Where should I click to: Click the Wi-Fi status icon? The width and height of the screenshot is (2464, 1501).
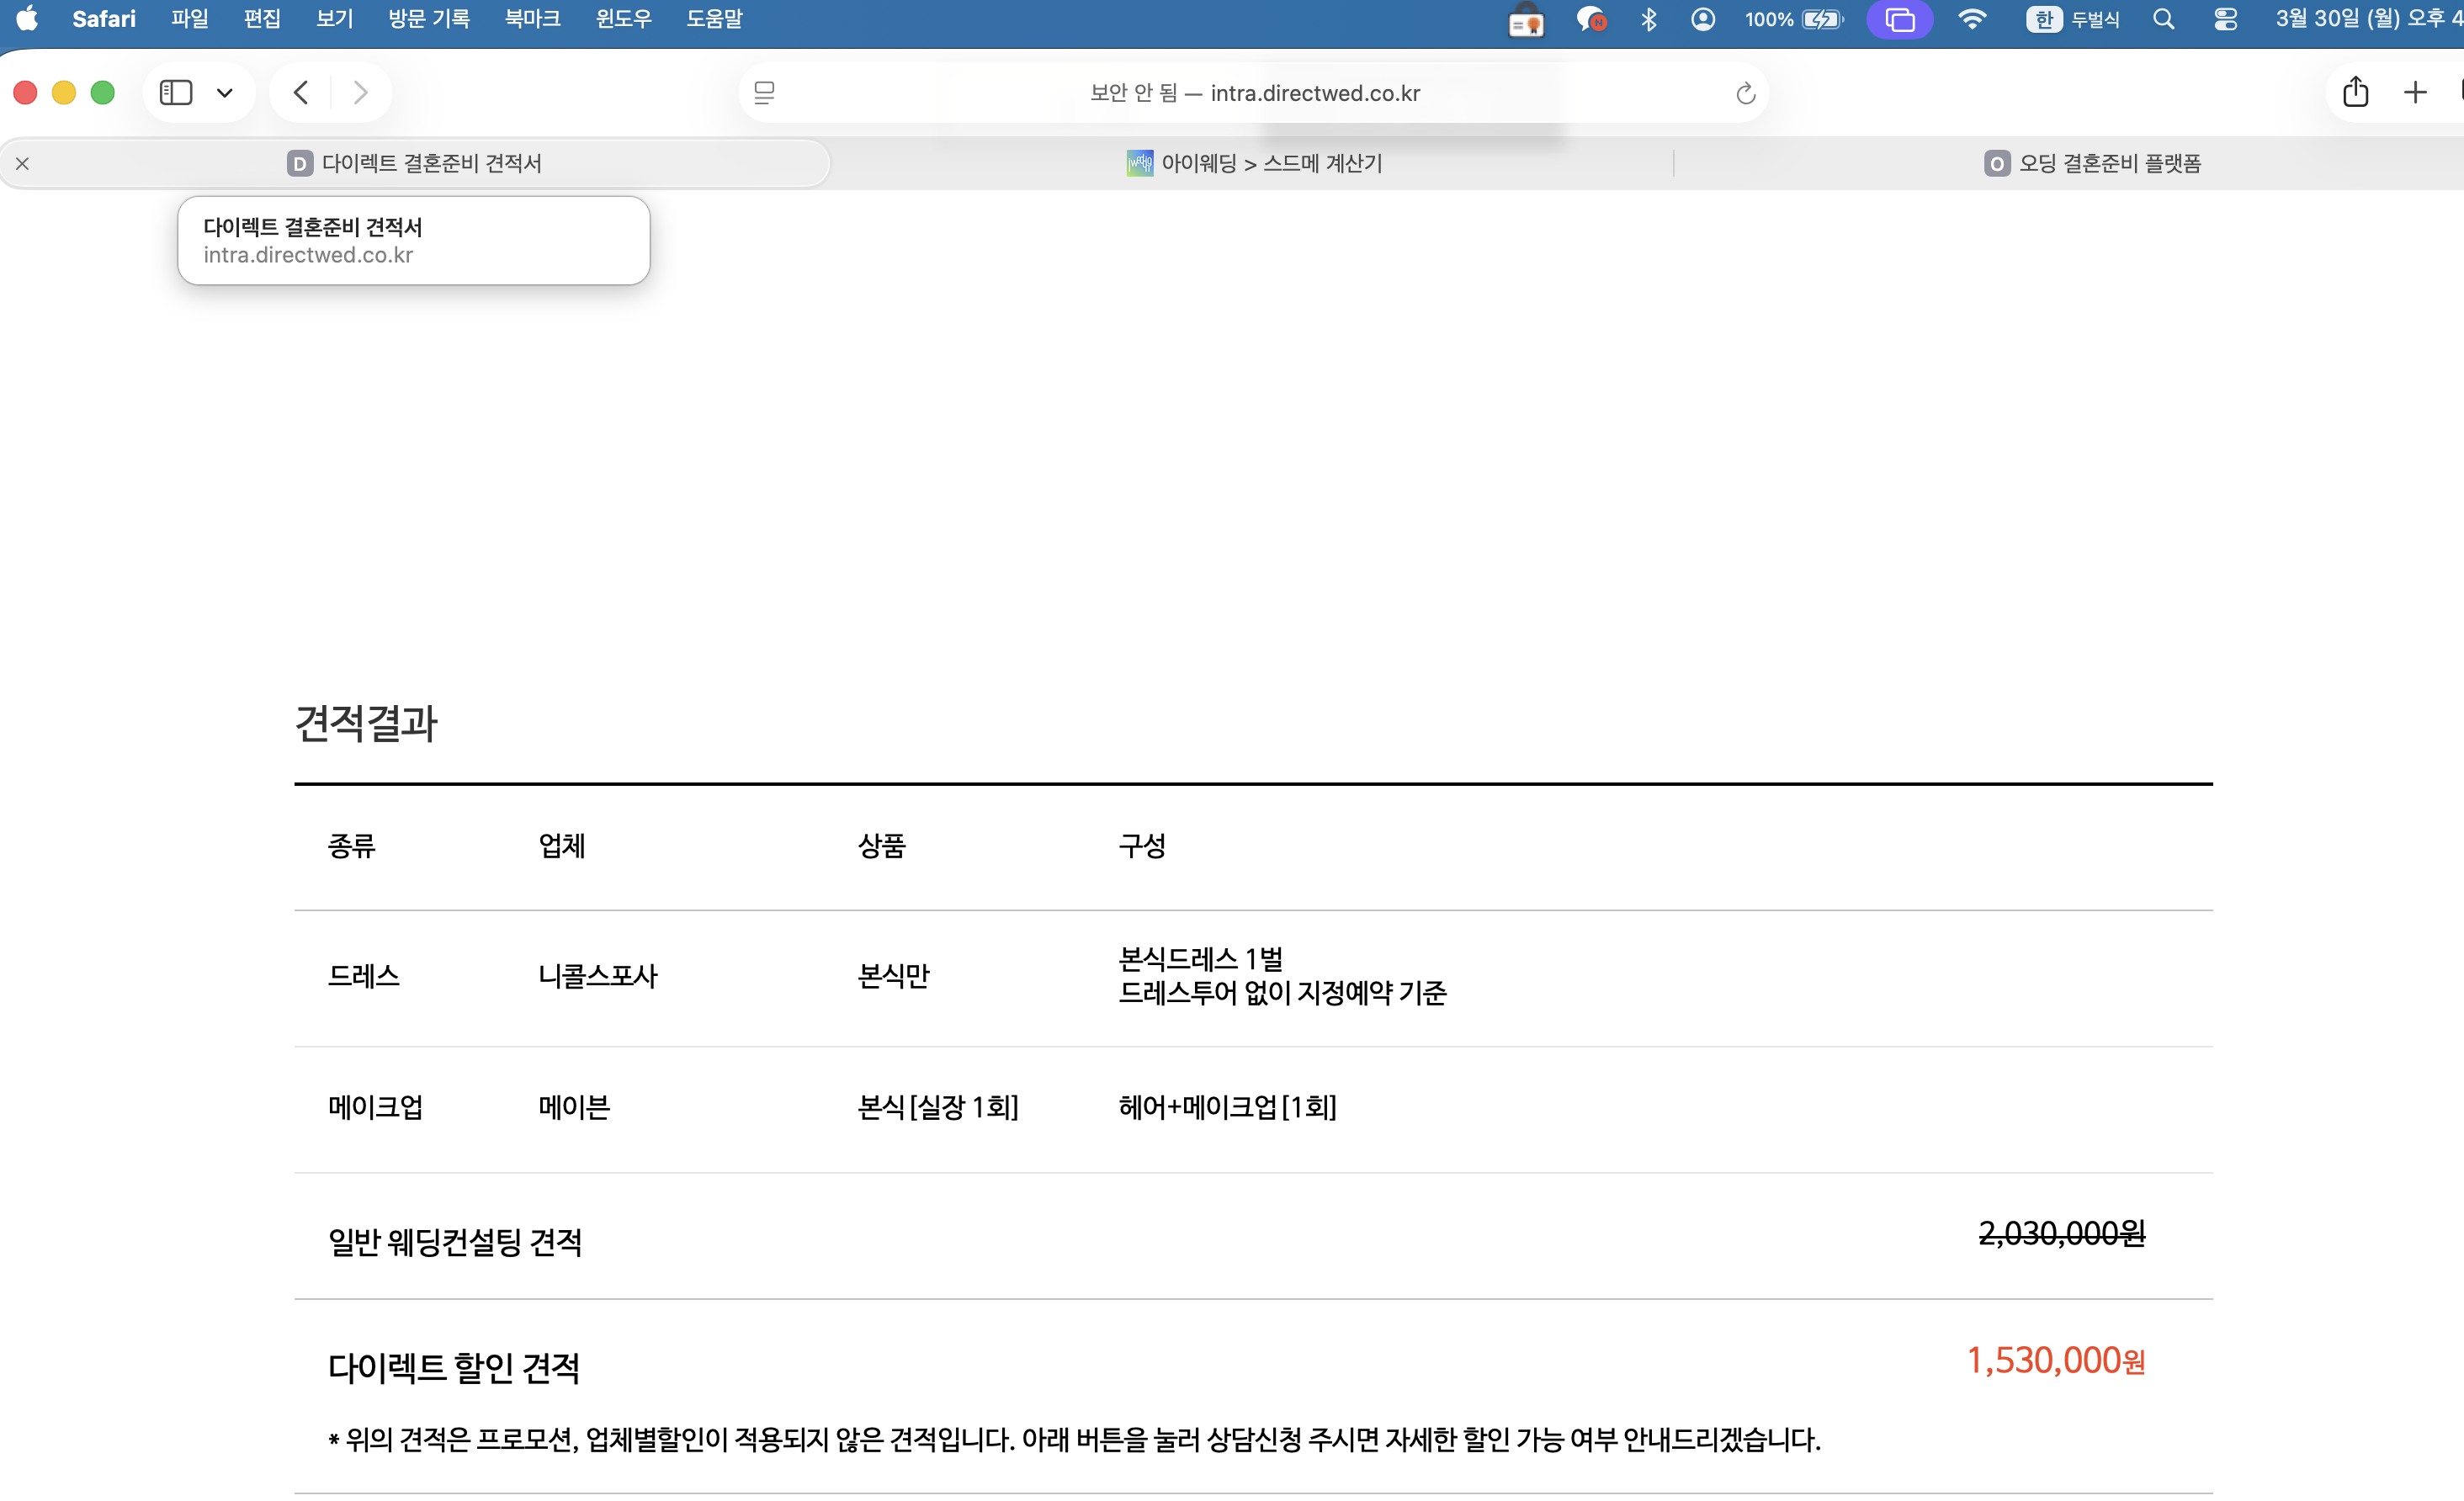point(1973,19)
